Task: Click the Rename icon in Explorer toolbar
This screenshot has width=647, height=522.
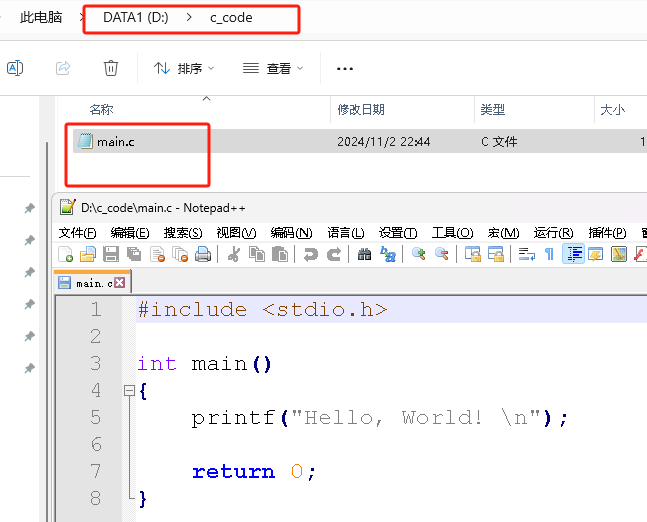Action: [15, 68]
